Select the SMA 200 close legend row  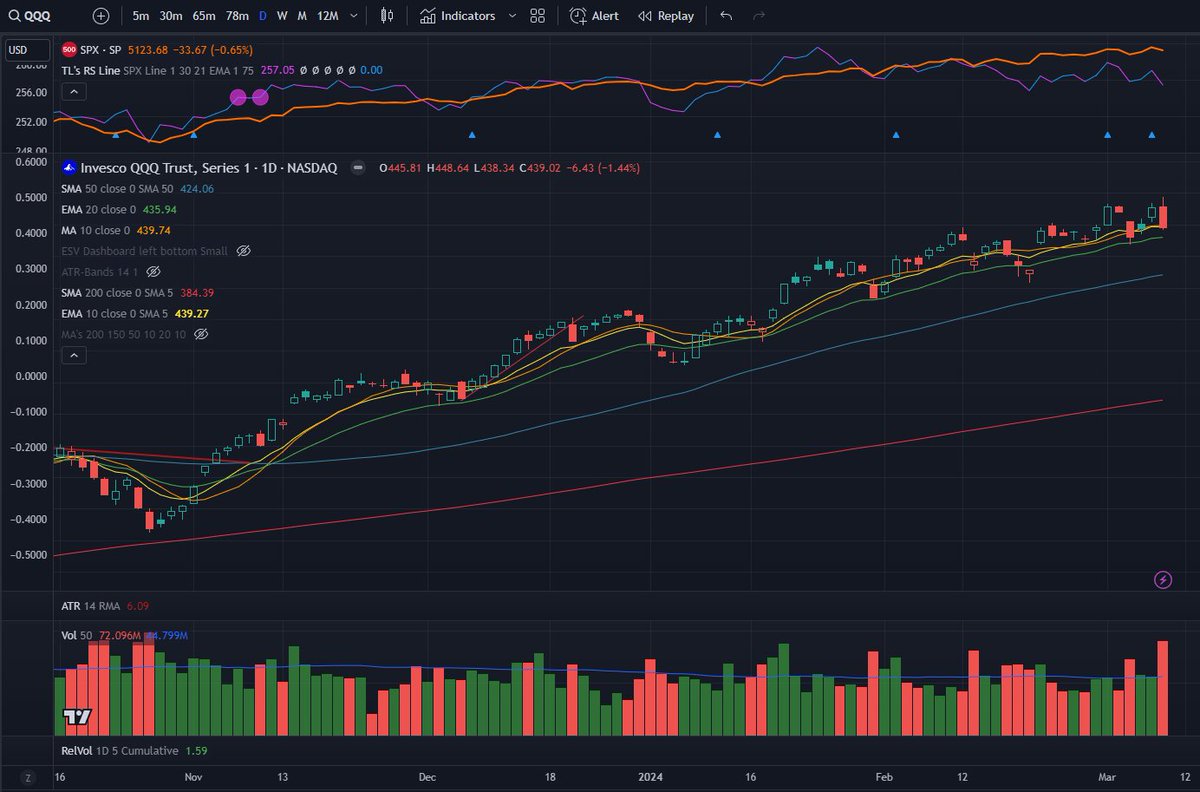138,293
